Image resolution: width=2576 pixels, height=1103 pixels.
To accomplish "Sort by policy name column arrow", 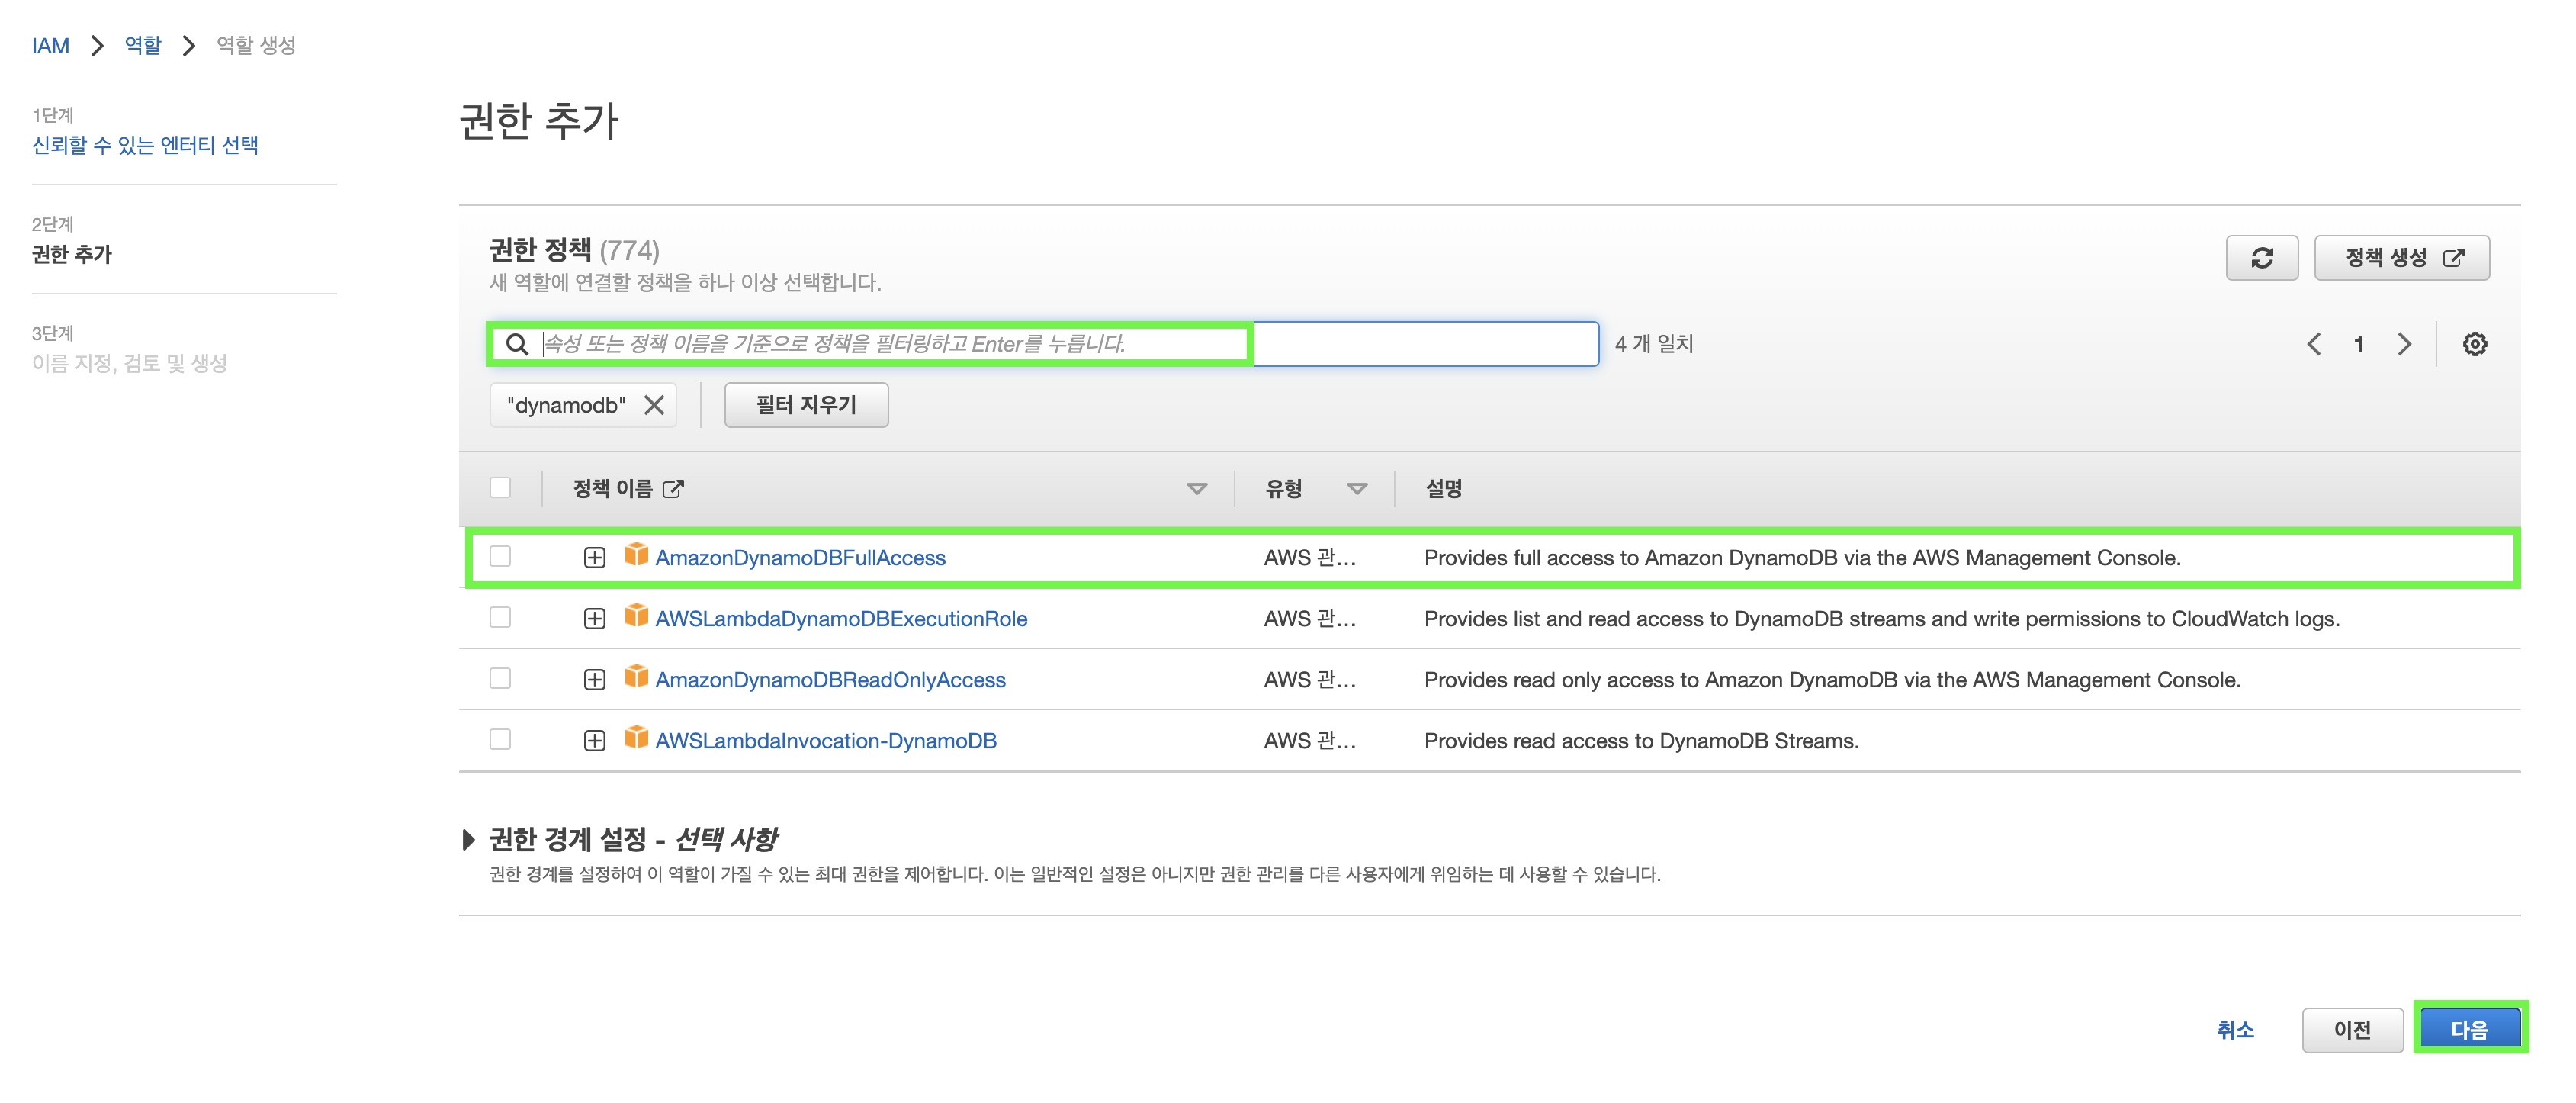I will pos(1196,489).
